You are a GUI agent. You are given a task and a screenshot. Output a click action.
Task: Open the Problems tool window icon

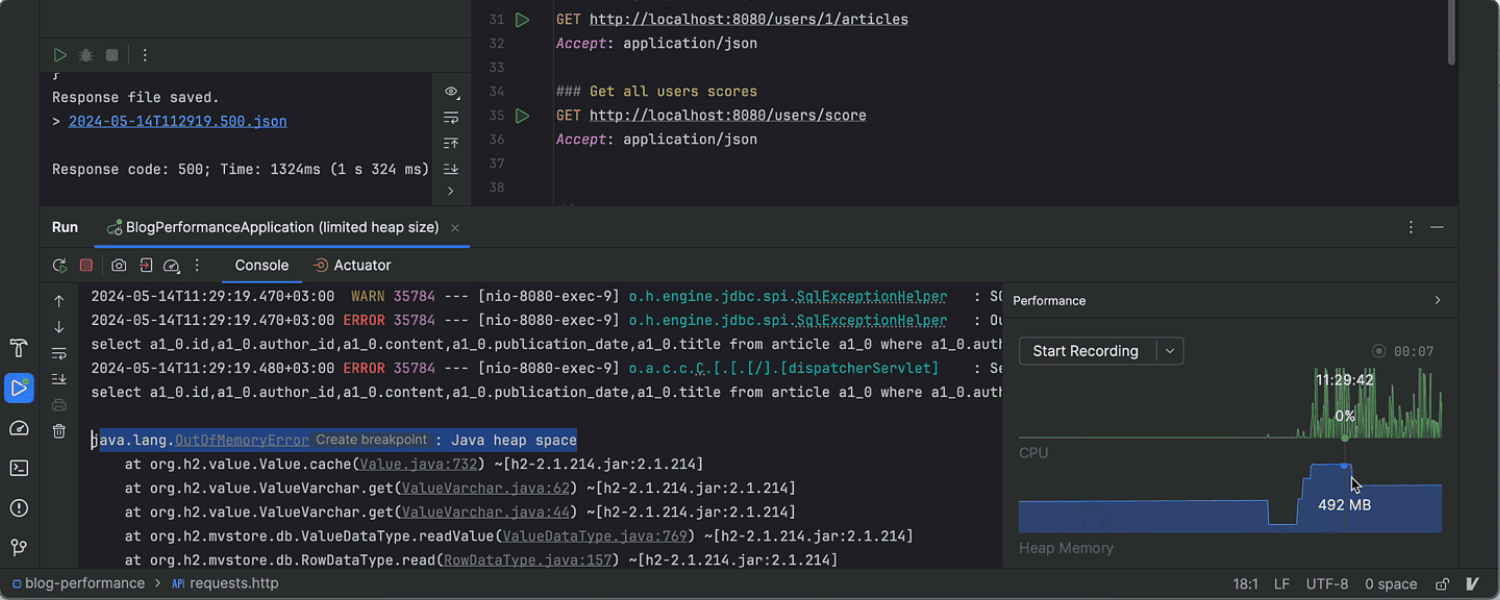click(19, 508)
